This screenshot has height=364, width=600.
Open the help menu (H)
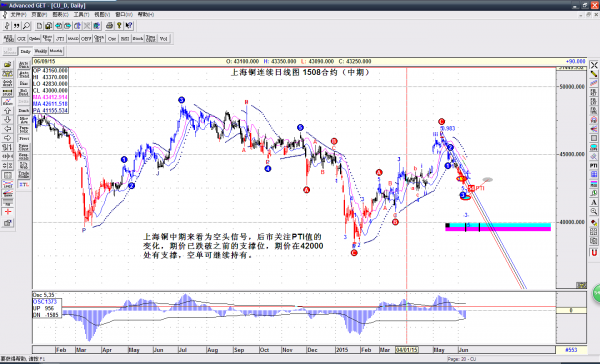(146, 15)
